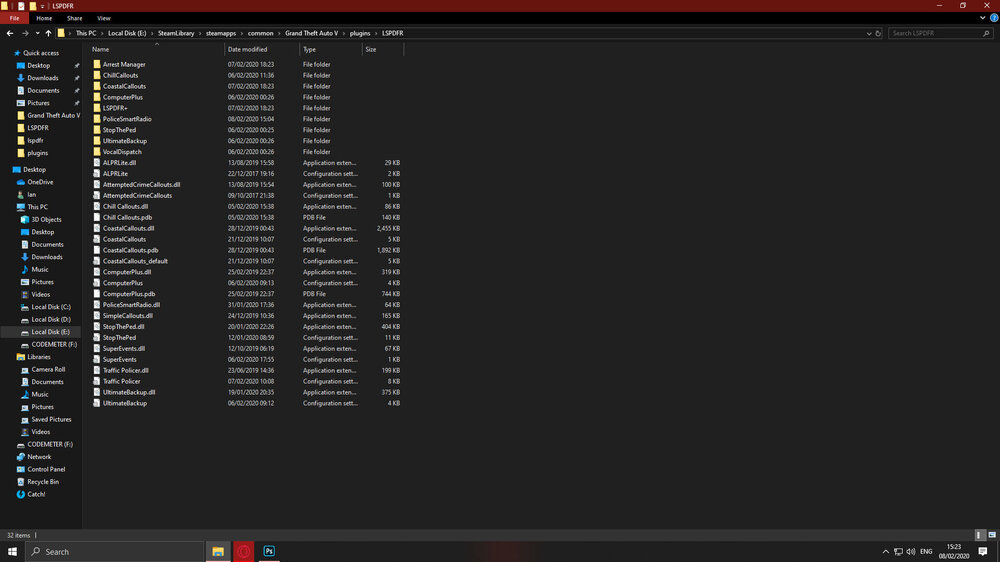Sort by Date modified column

point(247,49)
